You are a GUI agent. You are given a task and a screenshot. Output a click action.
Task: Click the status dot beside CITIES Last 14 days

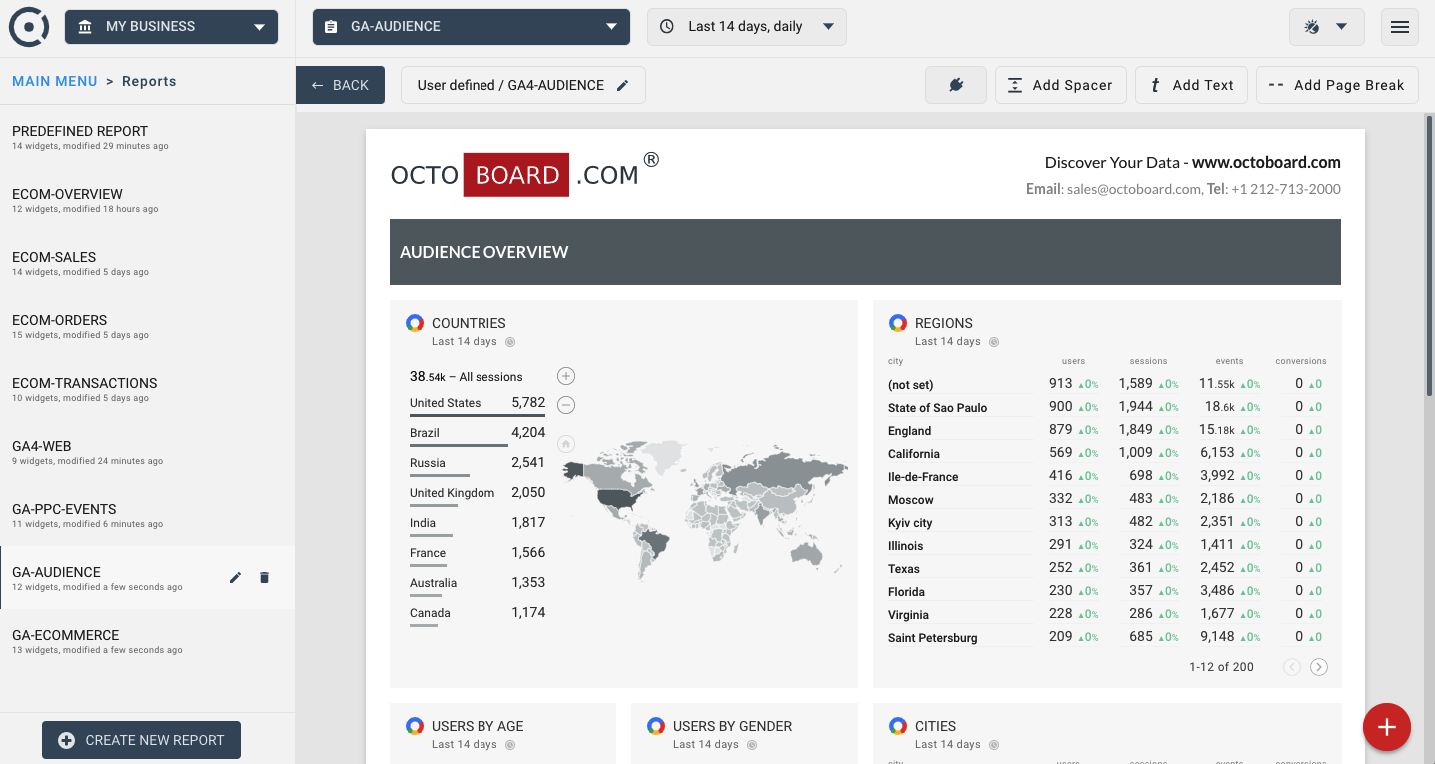point(994,745)
